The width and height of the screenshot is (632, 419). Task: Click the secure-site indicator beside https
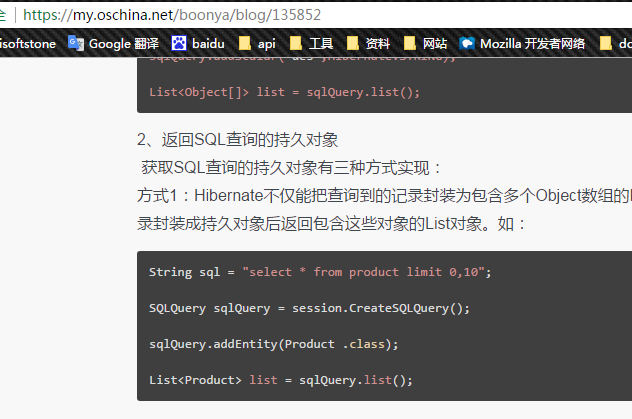point(5,15)
